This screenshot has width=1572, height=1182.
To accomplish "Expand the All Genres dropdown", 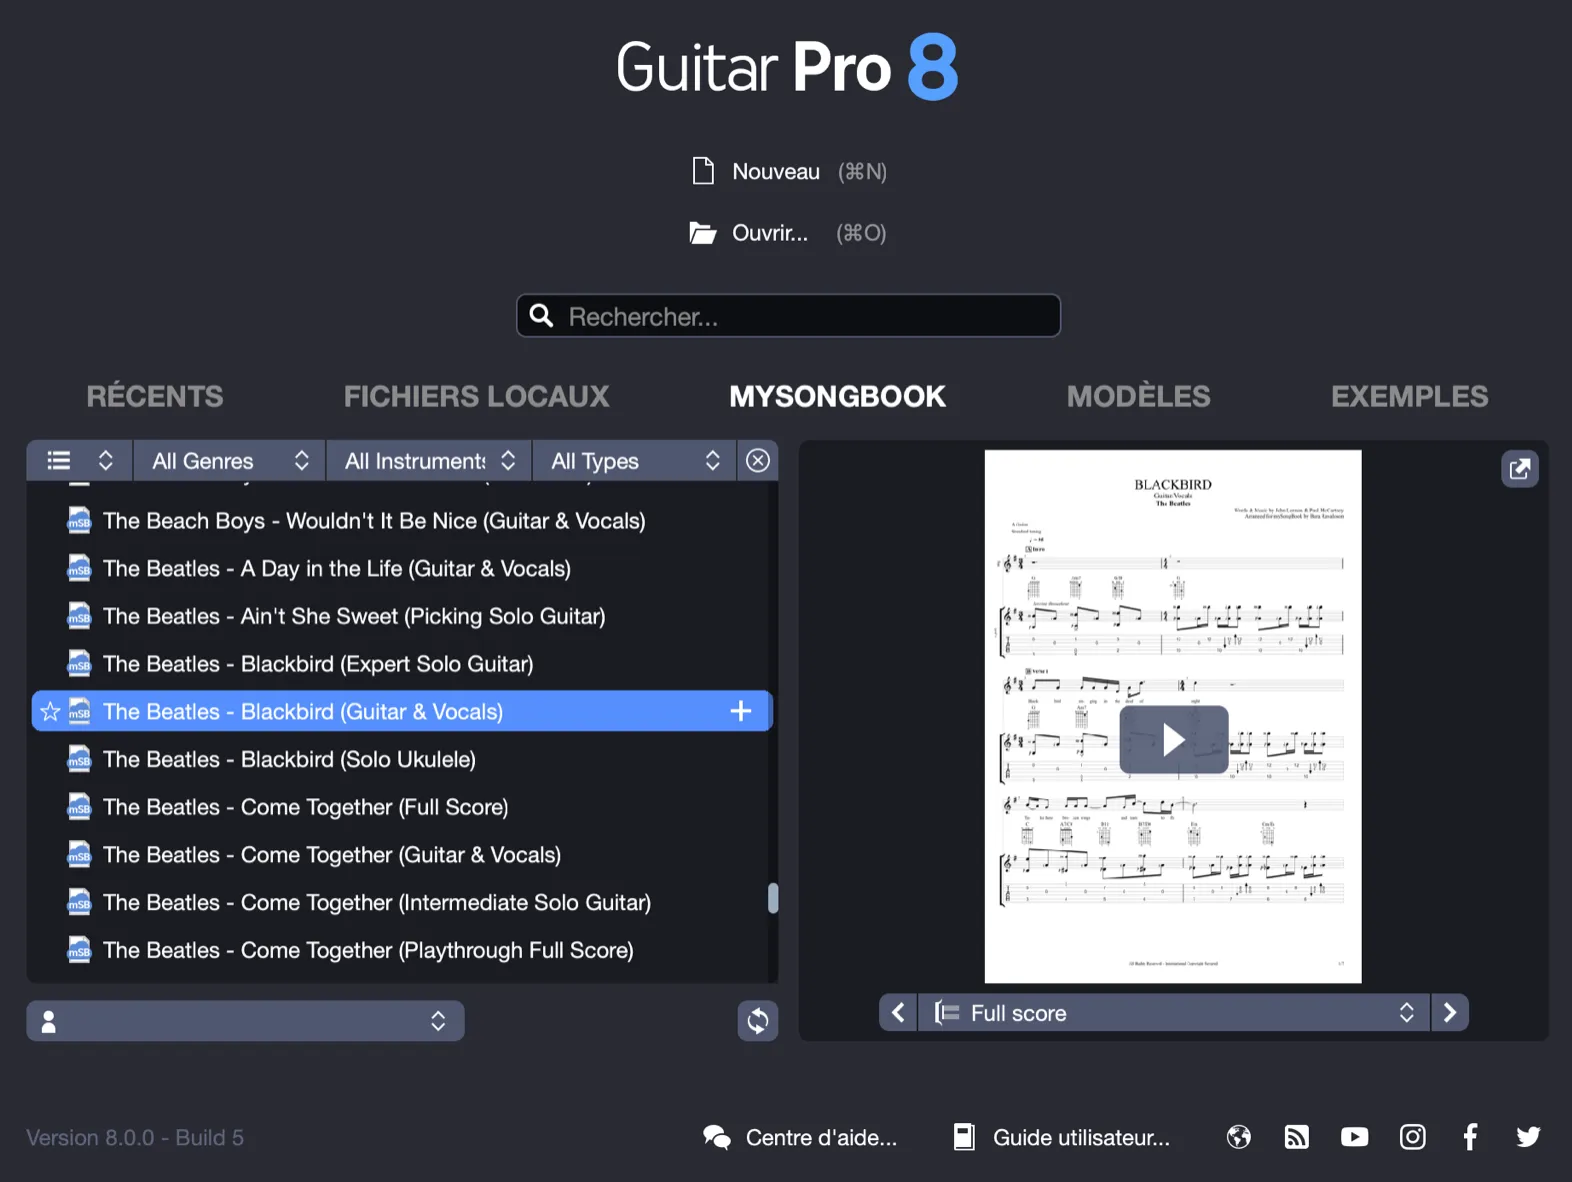I will point(230,461).
